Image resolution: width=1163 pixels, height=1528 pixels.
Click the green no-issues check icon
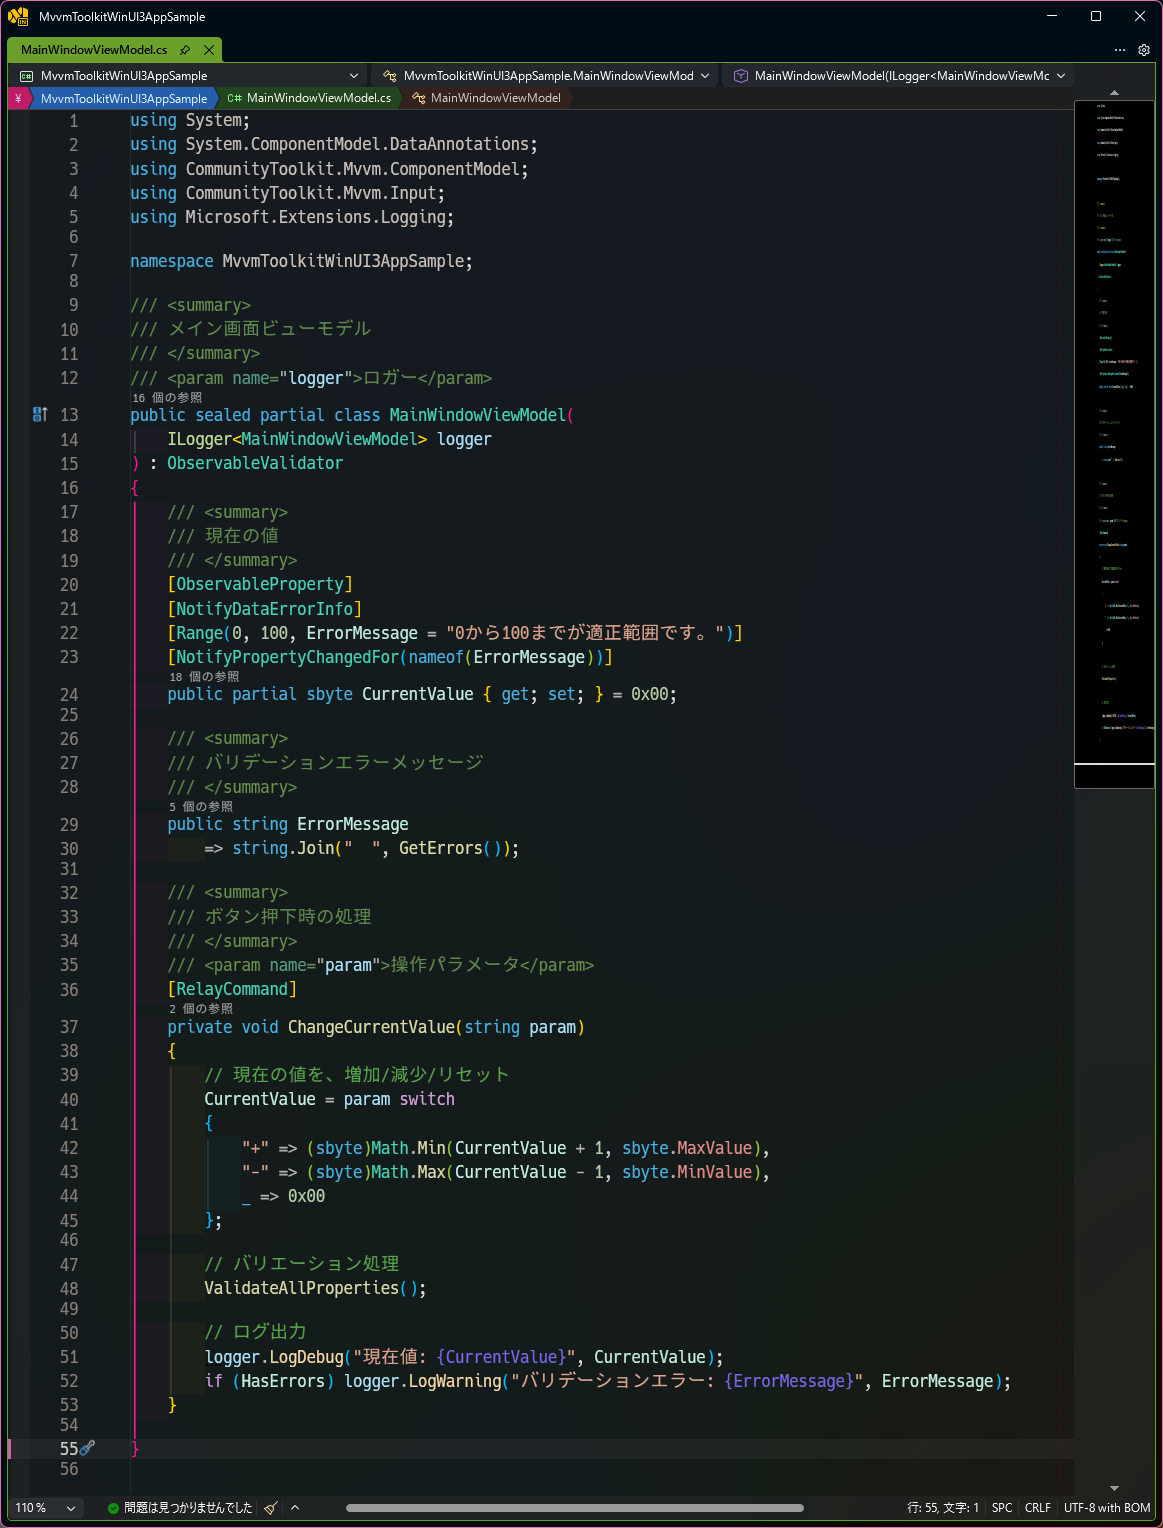pos(113,1508)
